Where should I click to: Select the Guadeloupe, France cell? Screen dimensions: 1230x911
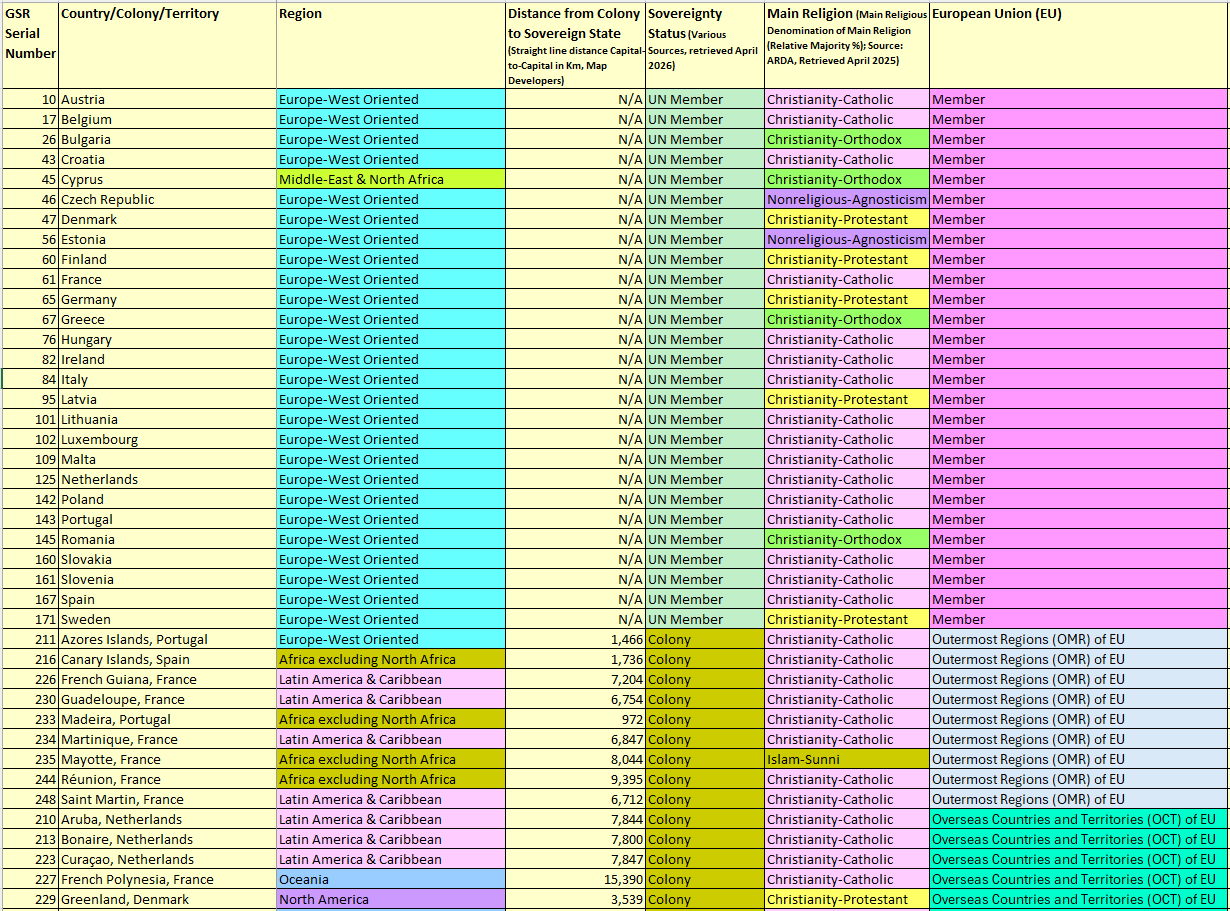pyautogui.click(x=167, y=699)
